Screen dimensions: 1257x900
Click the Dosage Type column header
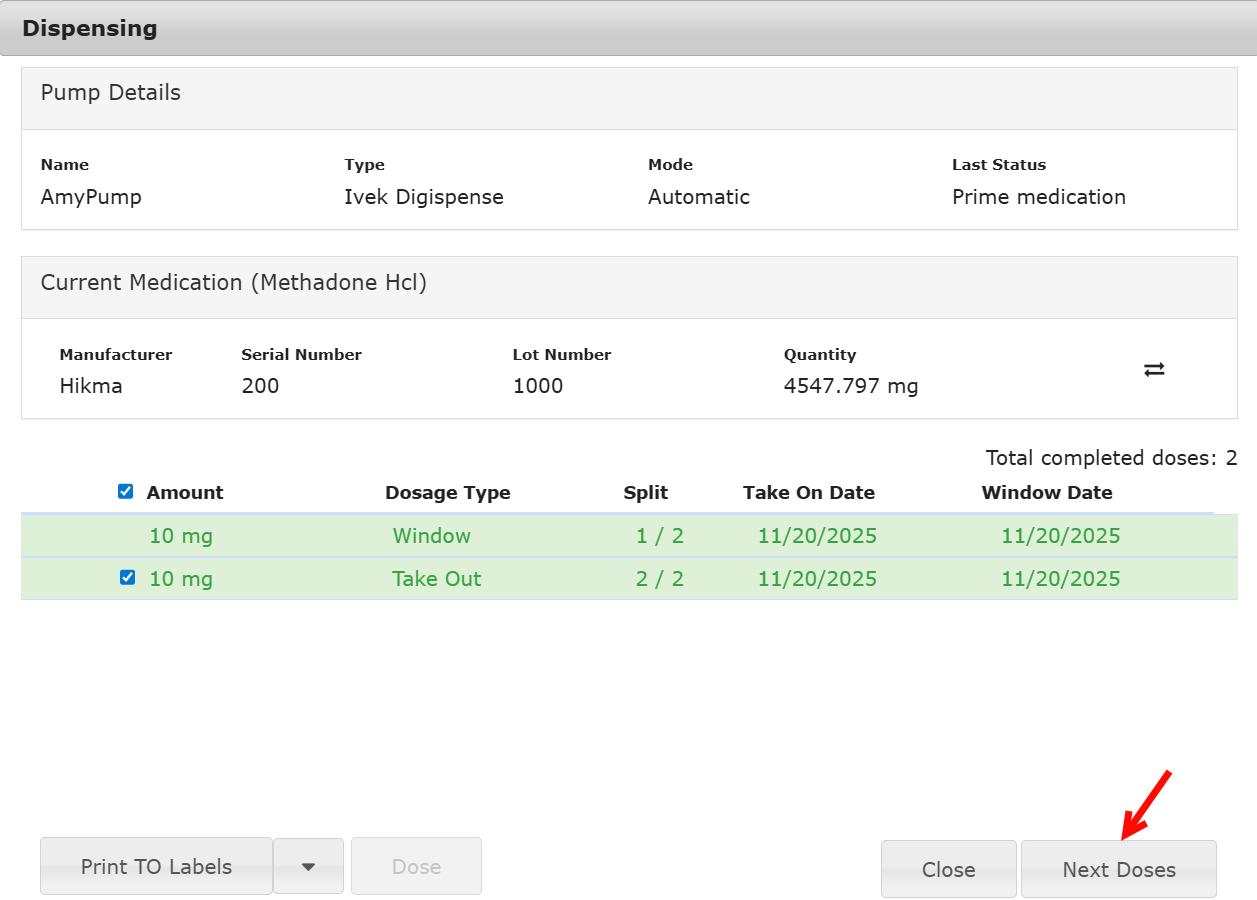pyautogui.click(x=447, y=492)
